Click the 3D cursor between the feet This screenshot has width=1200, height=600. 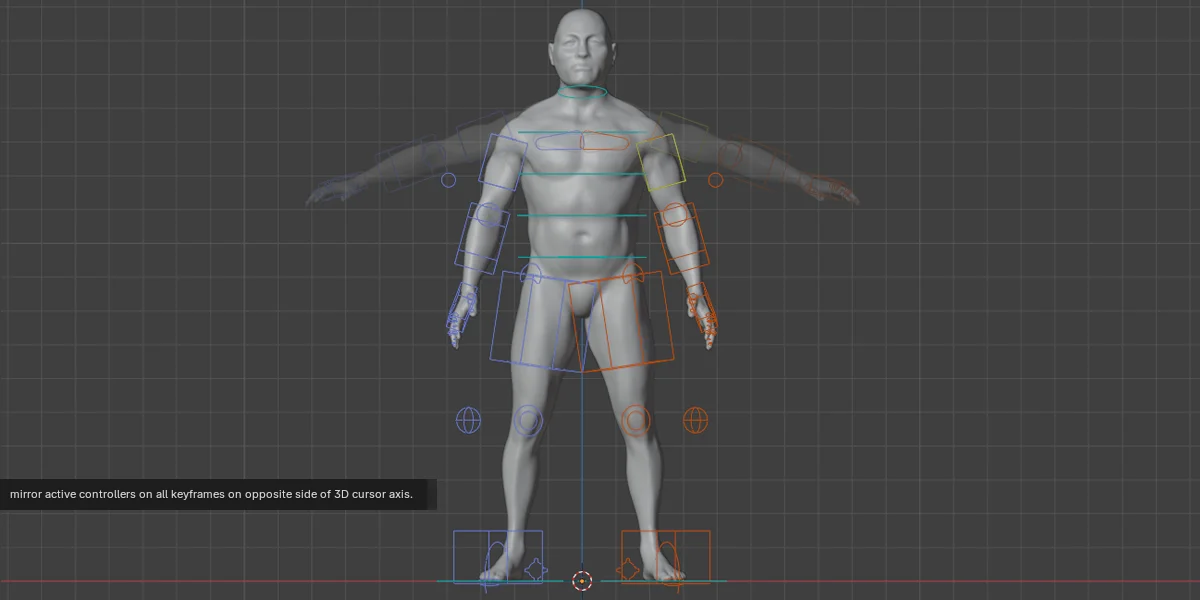tap(583, 581)
